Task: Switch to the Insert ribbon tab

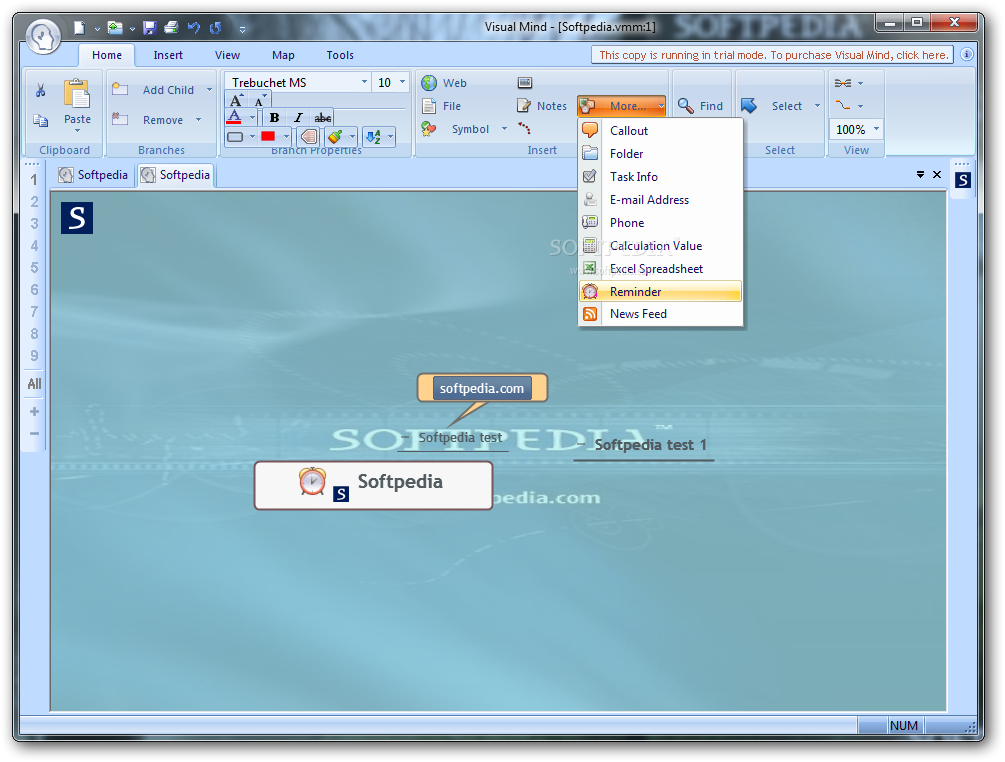Action: pyautogui.click(x=168, y=55)
